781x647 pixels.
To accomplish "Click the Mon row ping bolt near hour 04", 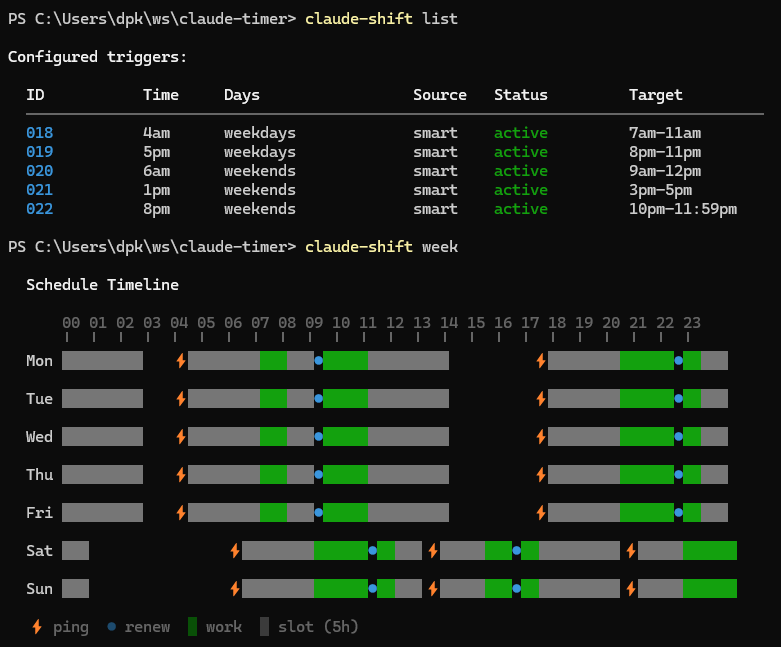I will pos(181,361).
